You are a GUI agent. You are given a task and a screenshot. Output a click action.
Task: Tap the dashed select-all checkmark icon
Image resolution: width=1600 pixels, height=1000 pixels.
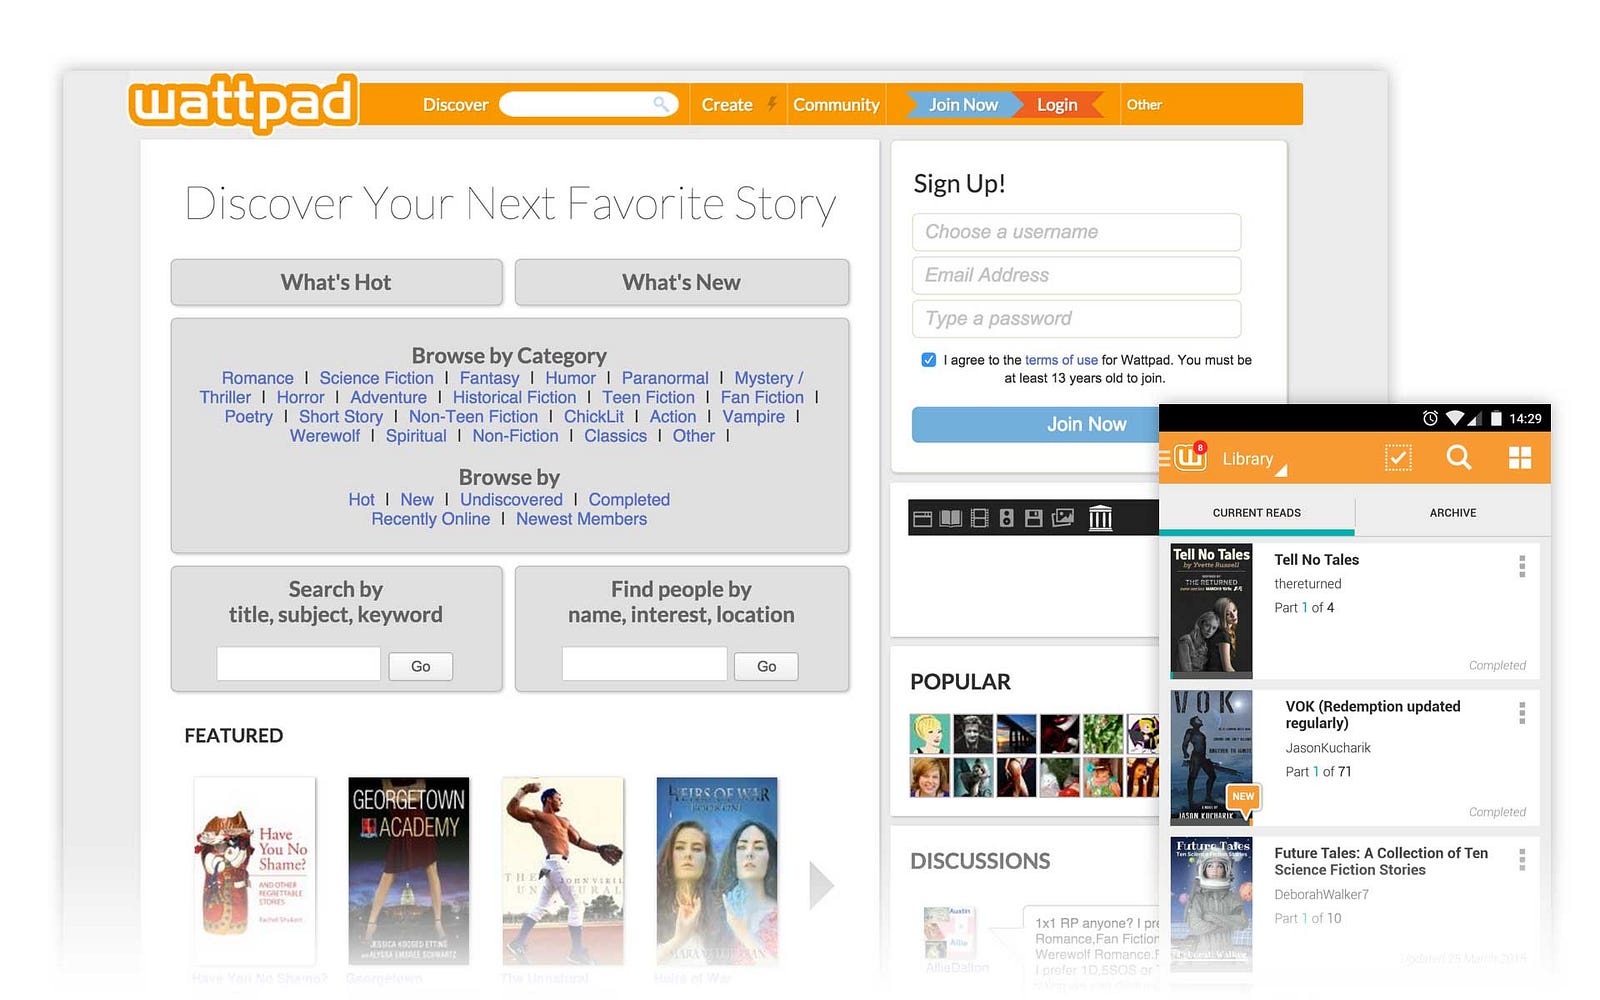point(1398,458)
